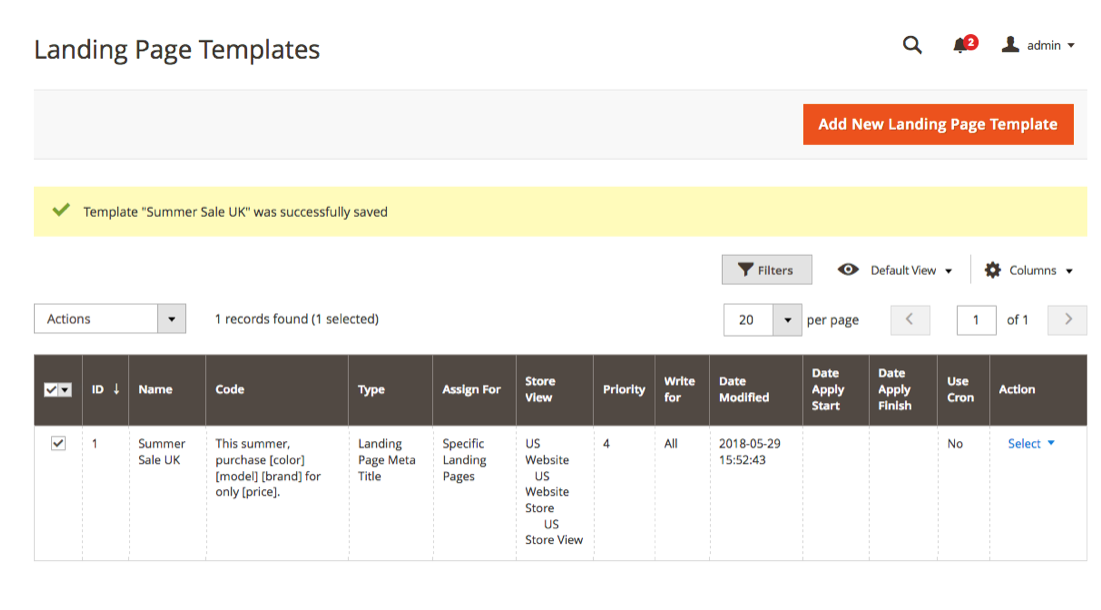1101x610 pixels.
Task: Sort by ID column header
Action: (105, 390)
